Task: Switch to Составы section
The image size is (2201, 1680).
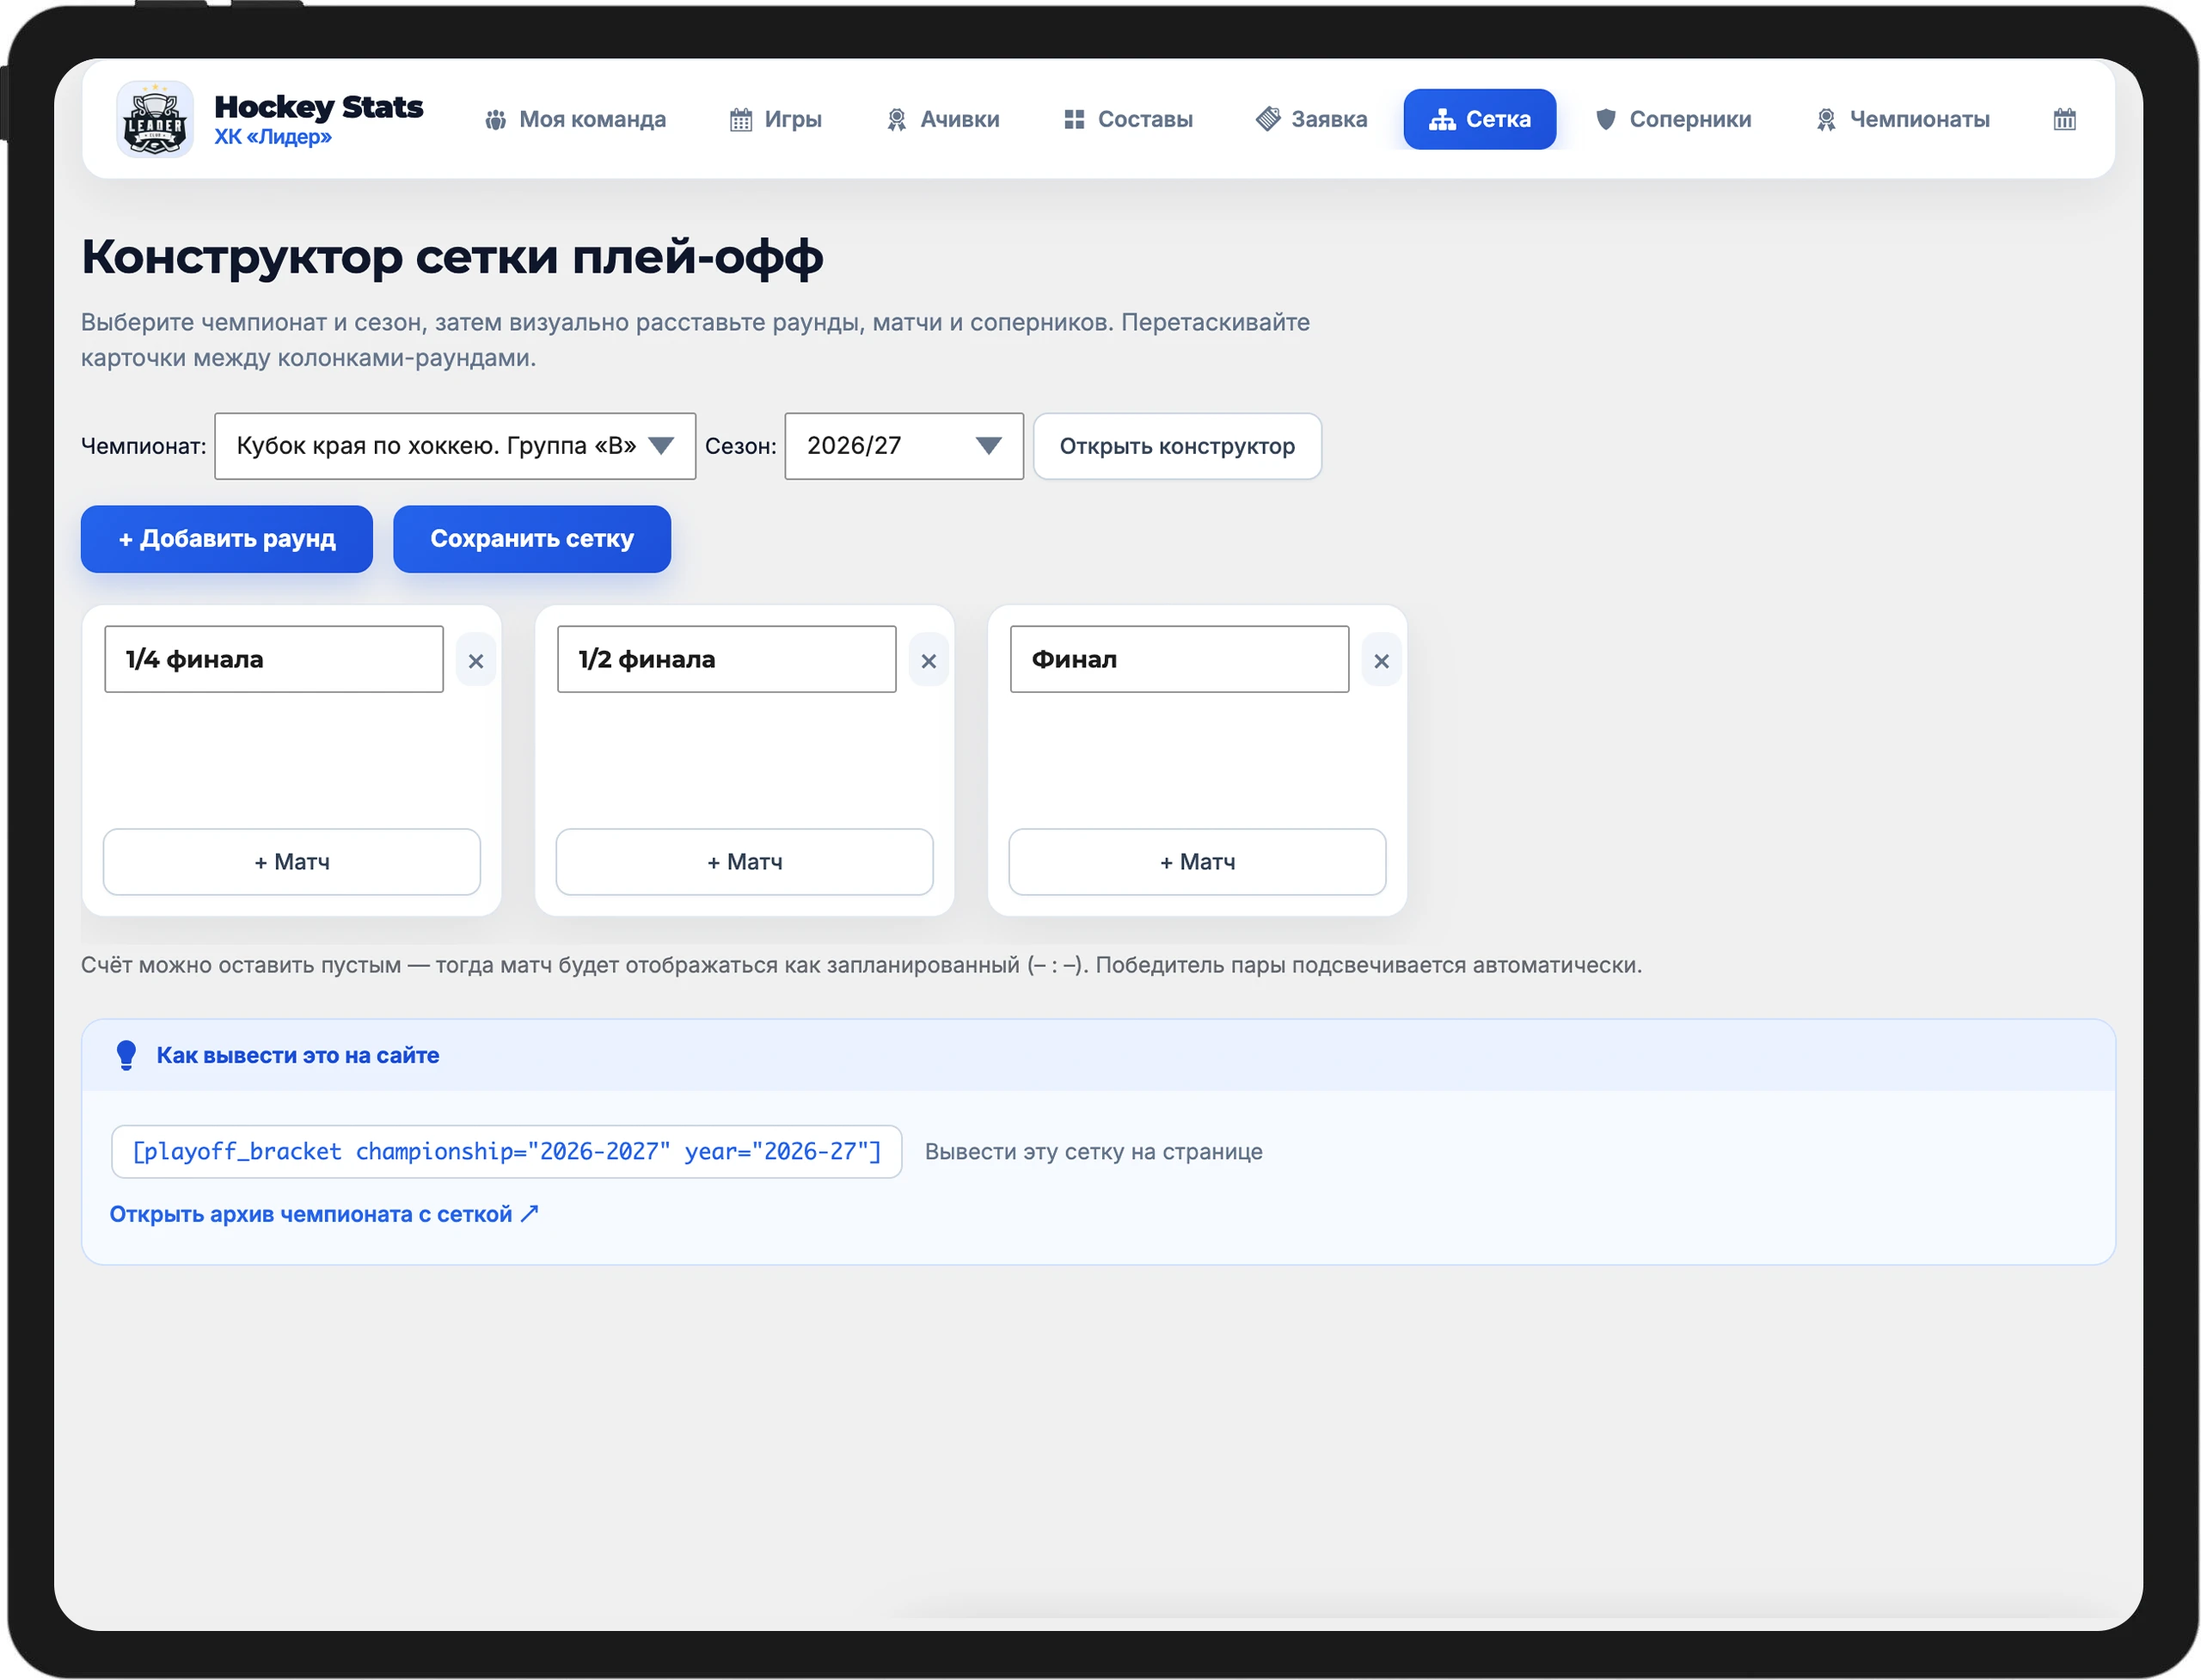Action: pos(1128,119)
